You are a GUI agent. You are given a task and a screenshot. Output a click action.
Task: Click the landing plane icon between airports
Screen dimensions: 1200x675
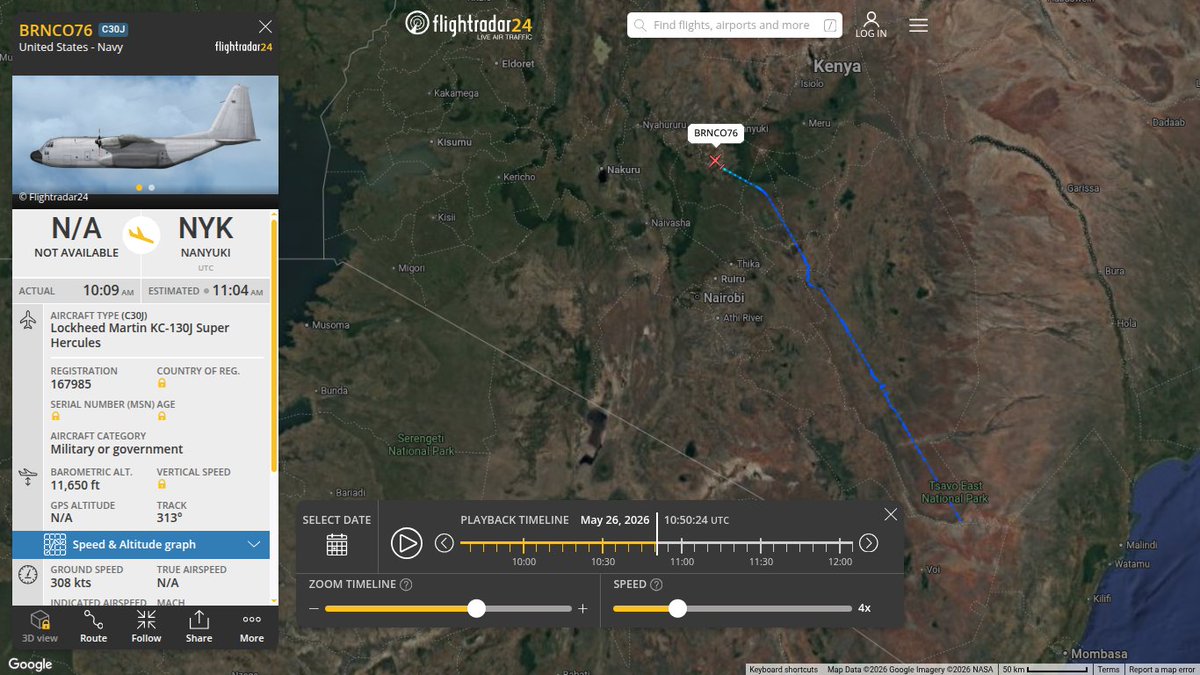(x=142, y=235)
